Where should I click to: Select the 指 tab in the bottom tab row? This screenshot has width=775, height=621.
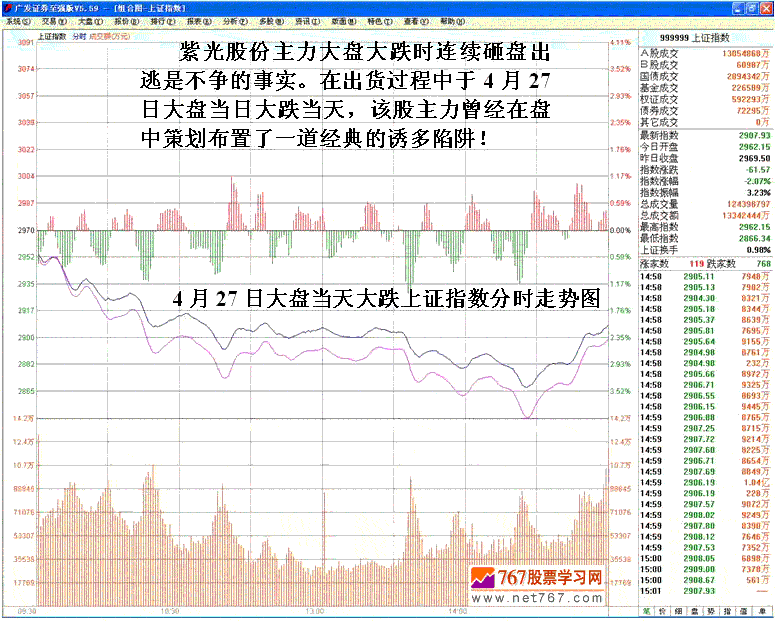tap(727, 609)
